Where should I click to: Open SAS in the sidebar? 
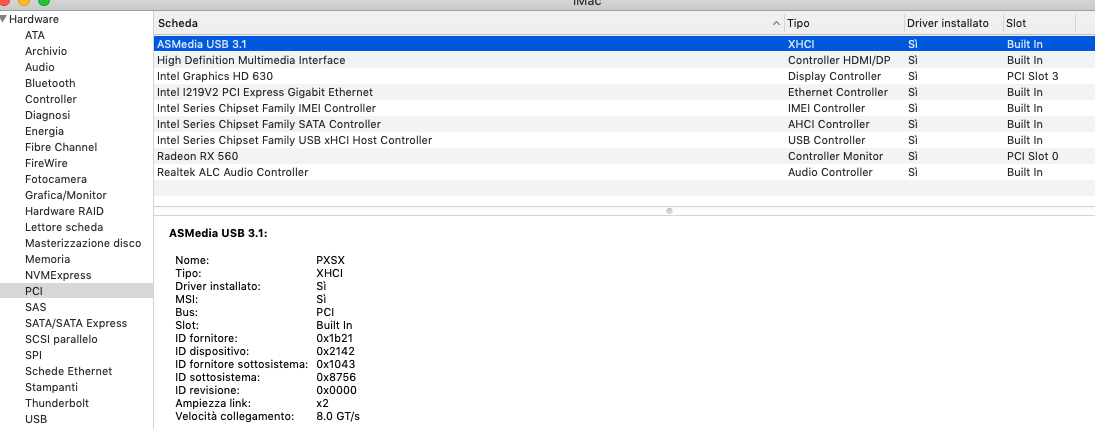click(36, 307)
